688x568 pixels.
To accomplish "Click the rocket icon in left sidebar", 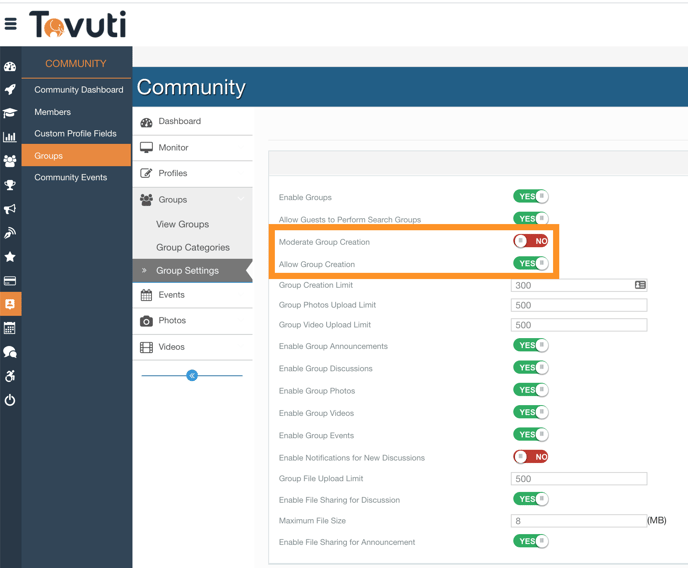I will 10,90.
